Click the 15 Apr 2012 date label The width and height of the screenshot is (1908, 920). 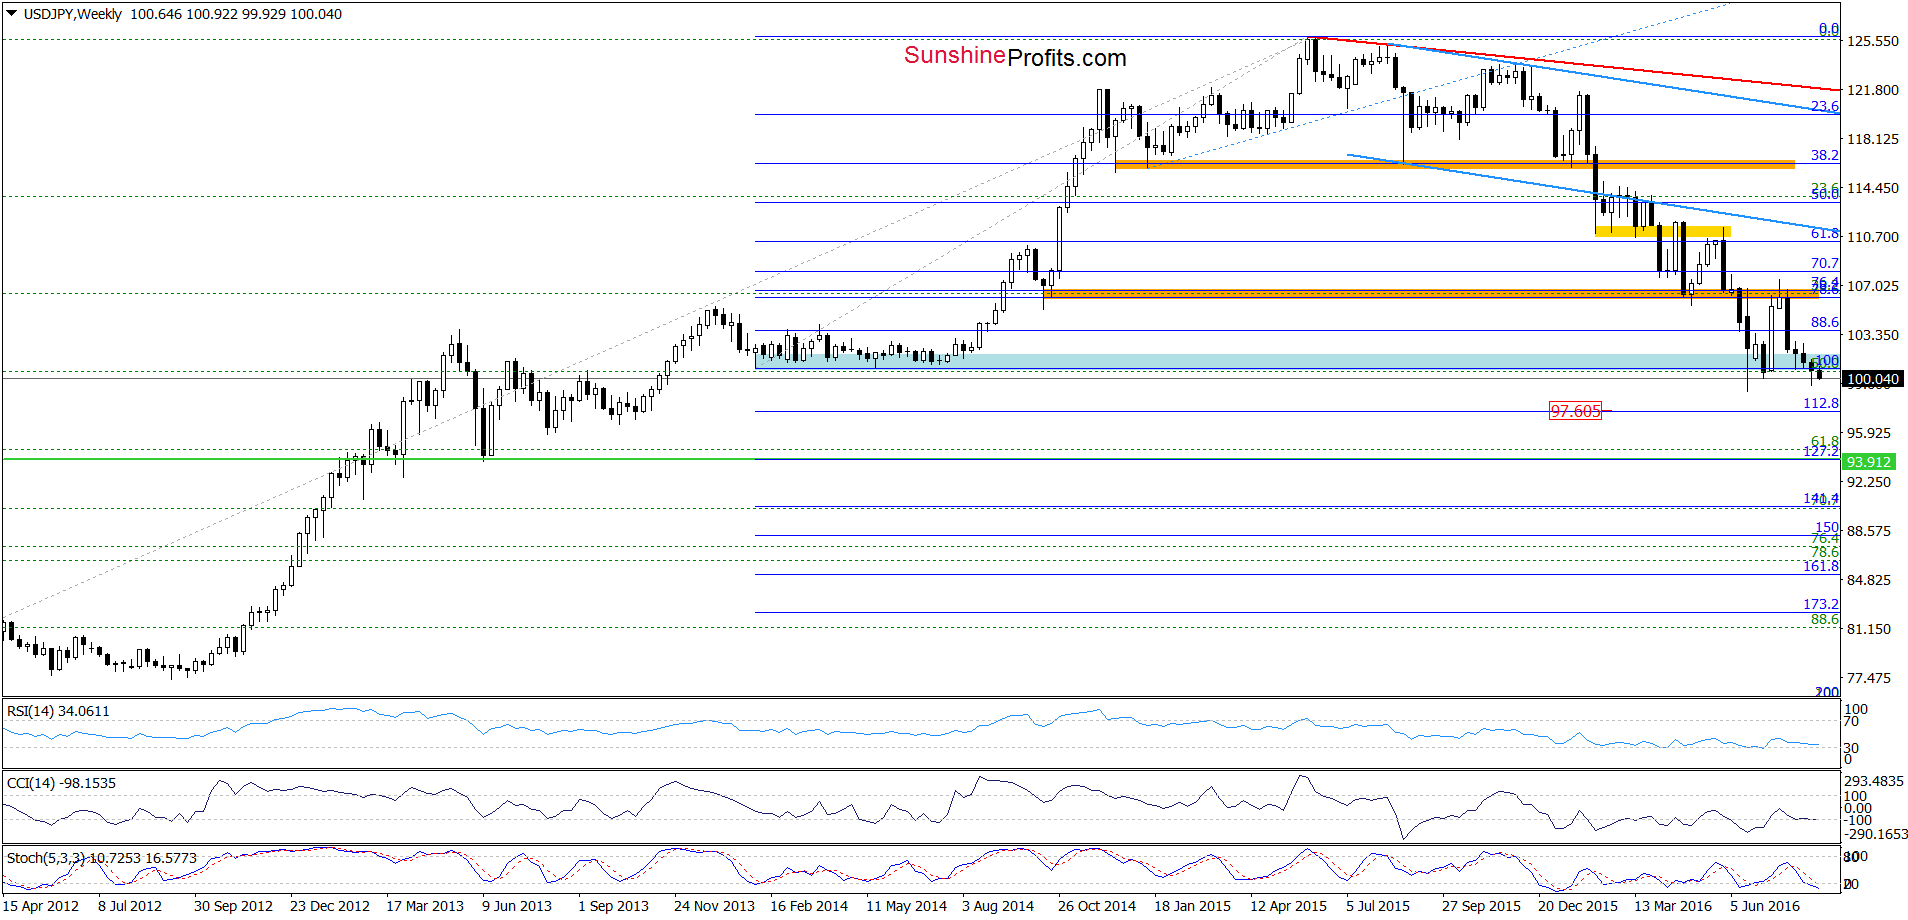(41, 906)
